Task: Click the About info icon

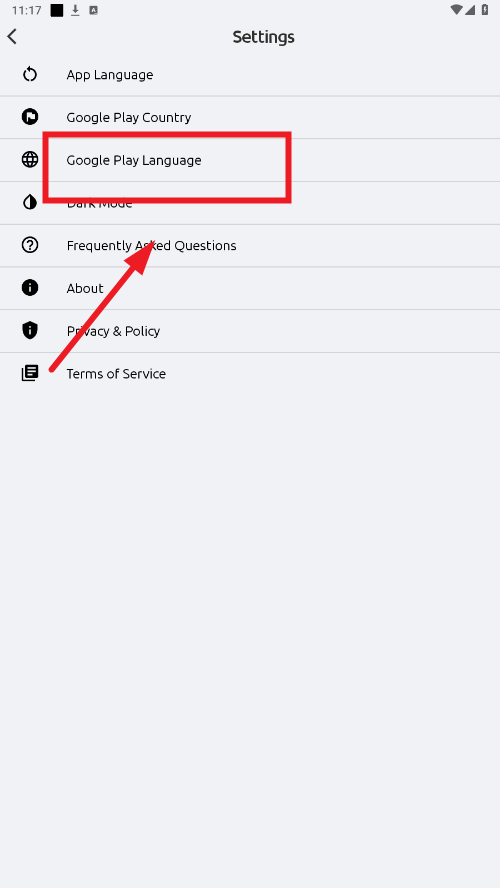Action: 30,288
